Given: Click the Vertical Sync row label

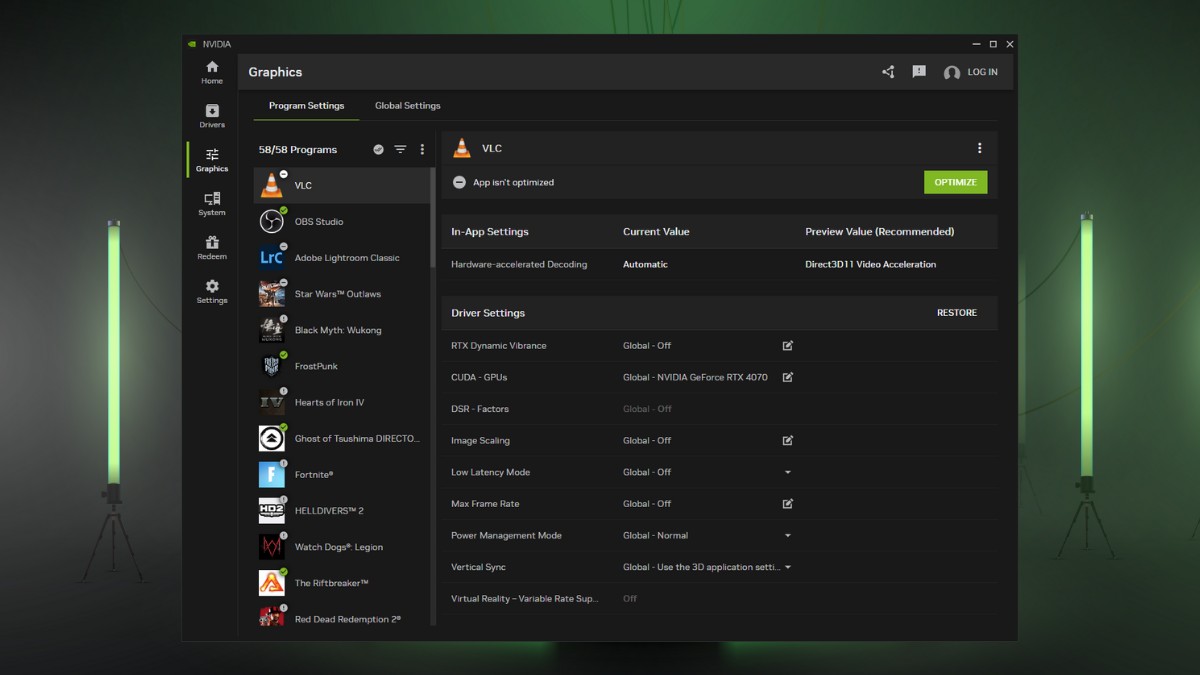Looking at the screenshot, I should (479, 567).
